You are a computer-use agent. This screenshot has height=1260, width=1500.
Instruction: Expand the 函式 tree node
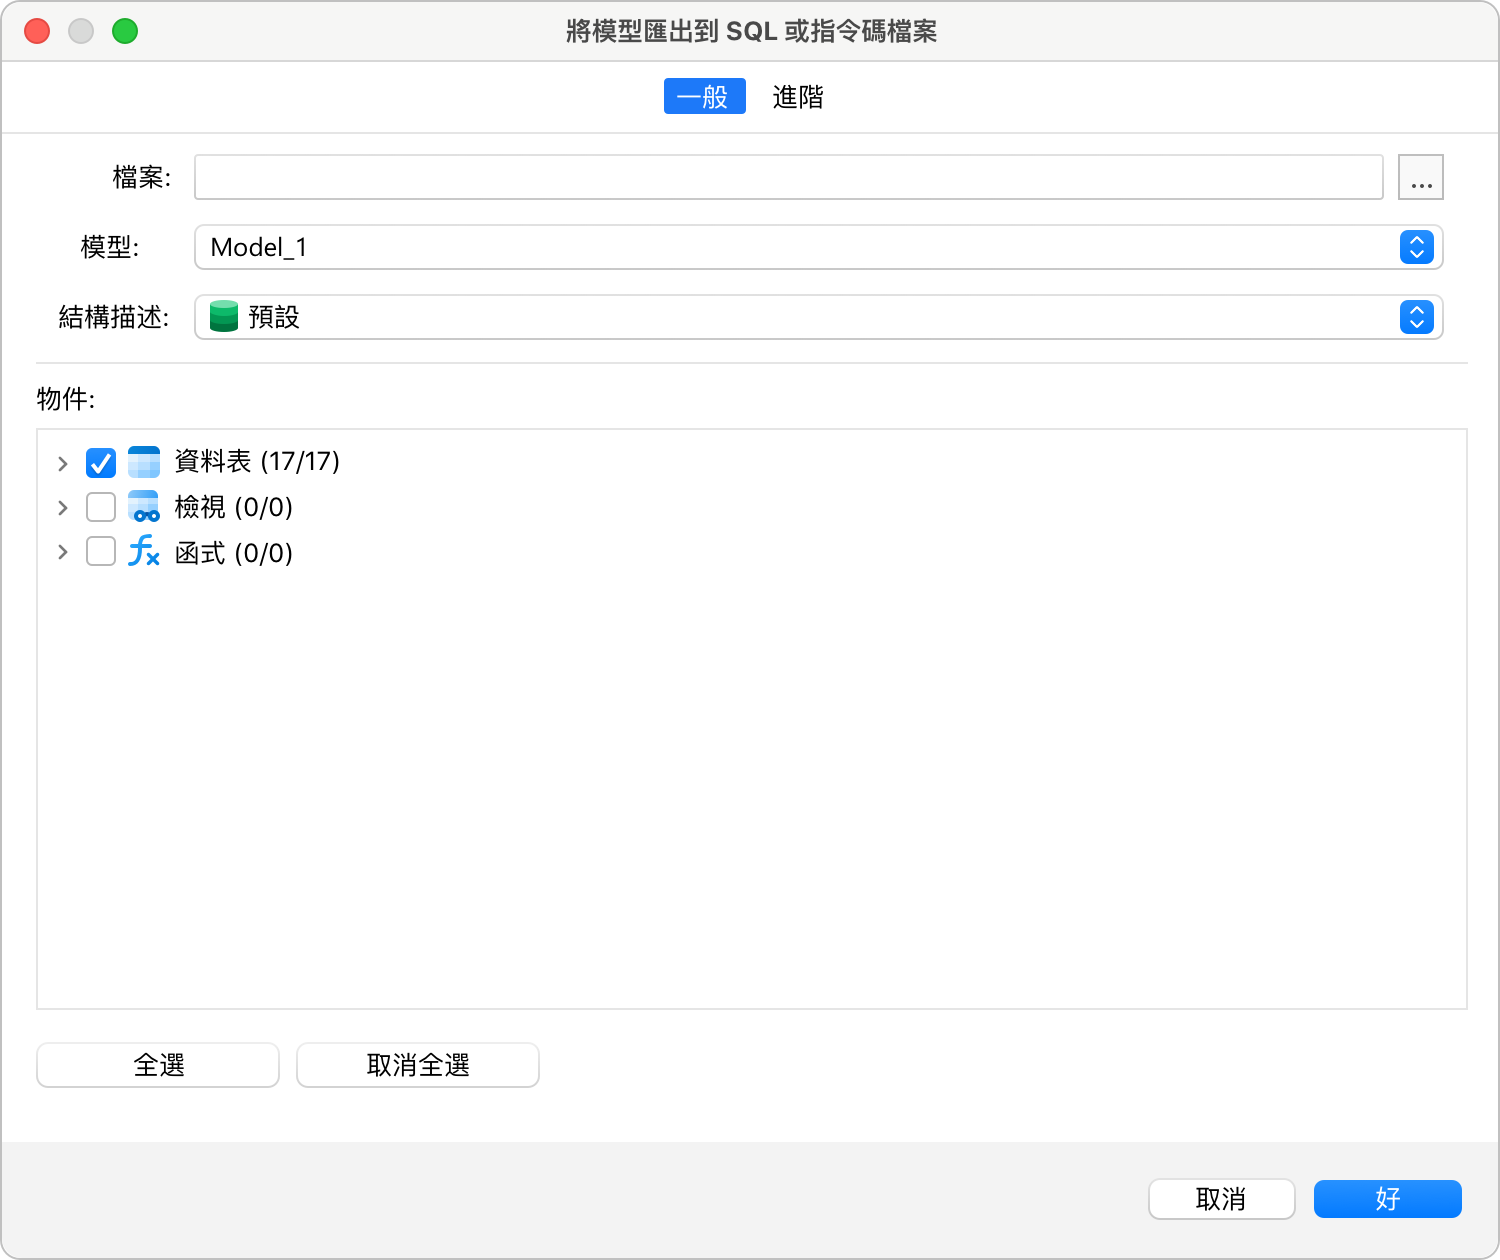click(x=63, y=552)
